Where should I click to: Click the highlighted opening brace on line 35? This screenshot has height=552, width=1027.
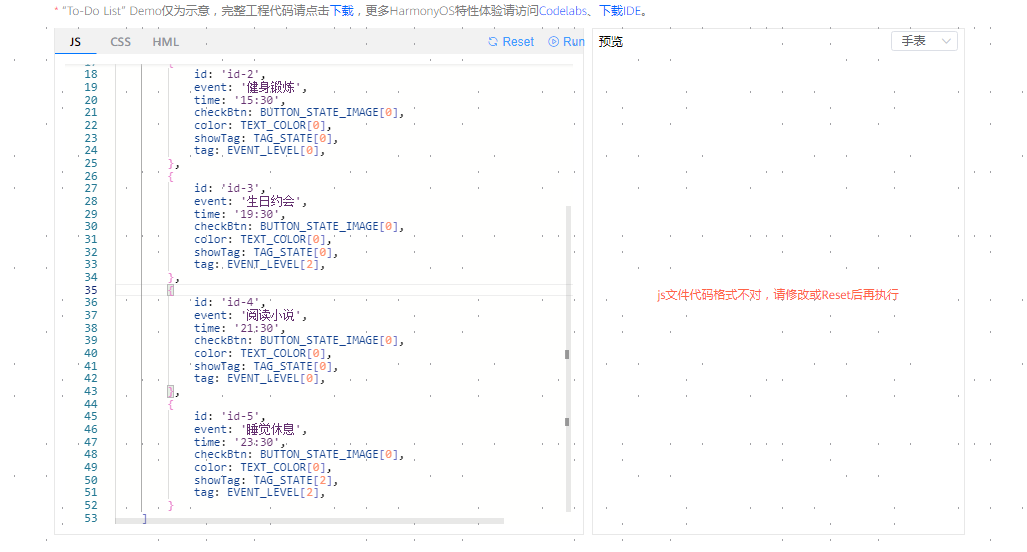click(170, 290)
